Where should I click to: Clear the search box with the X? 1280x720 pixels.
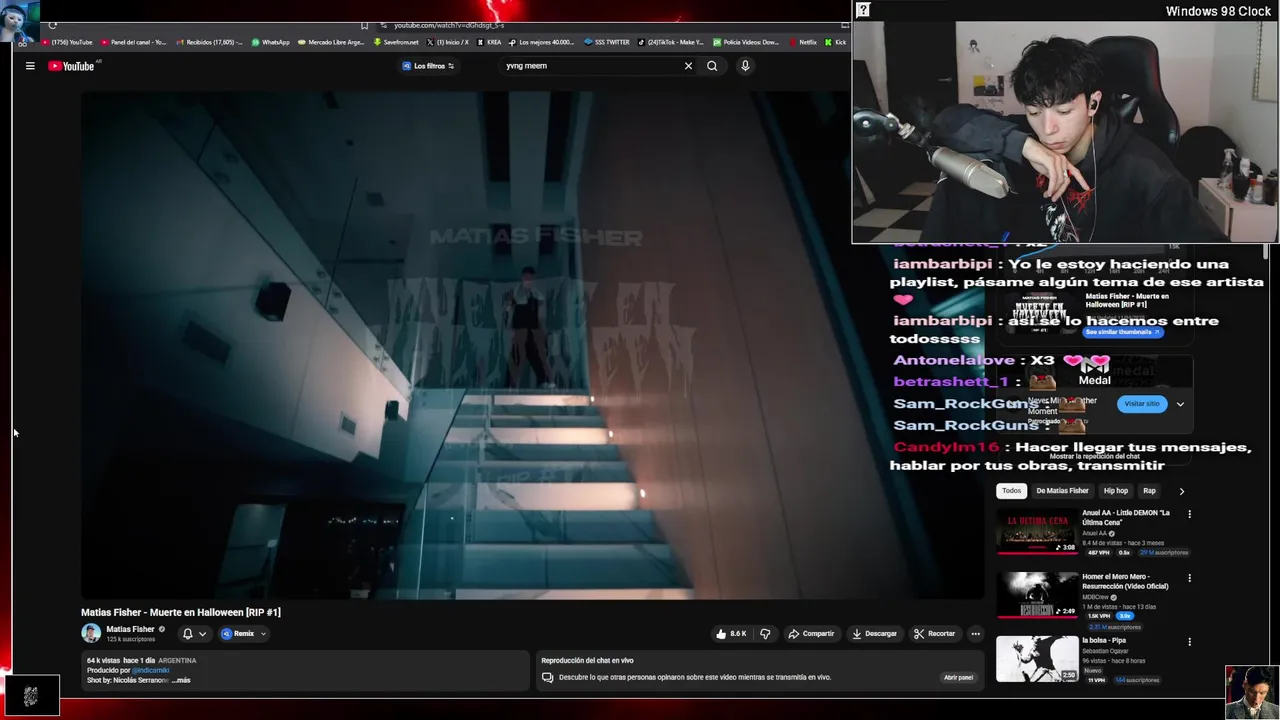(x=688, y=66)
